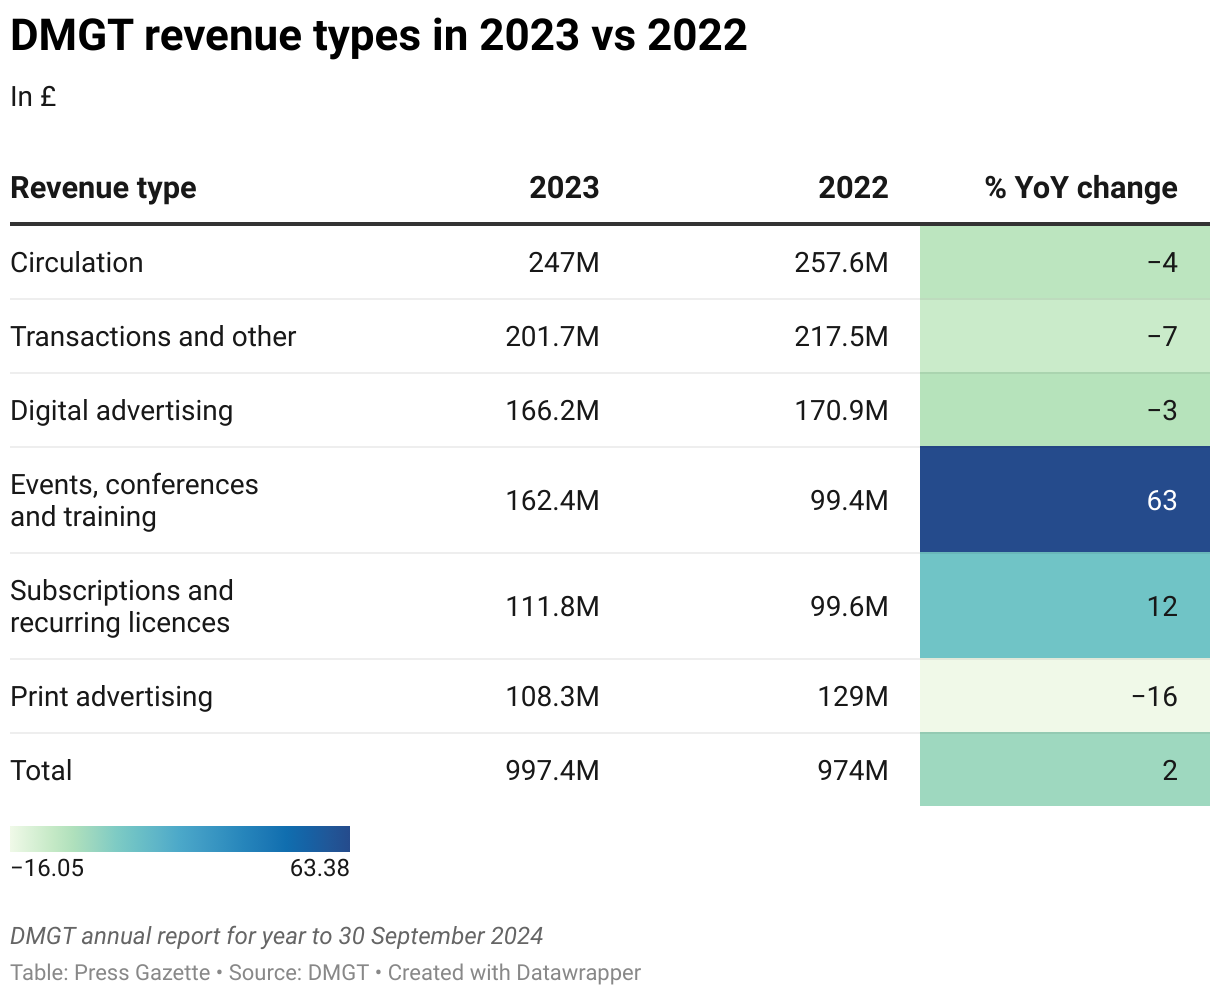
Task: Select 'Subscriptions and recurring licences' label
Action: pos(121,606)
